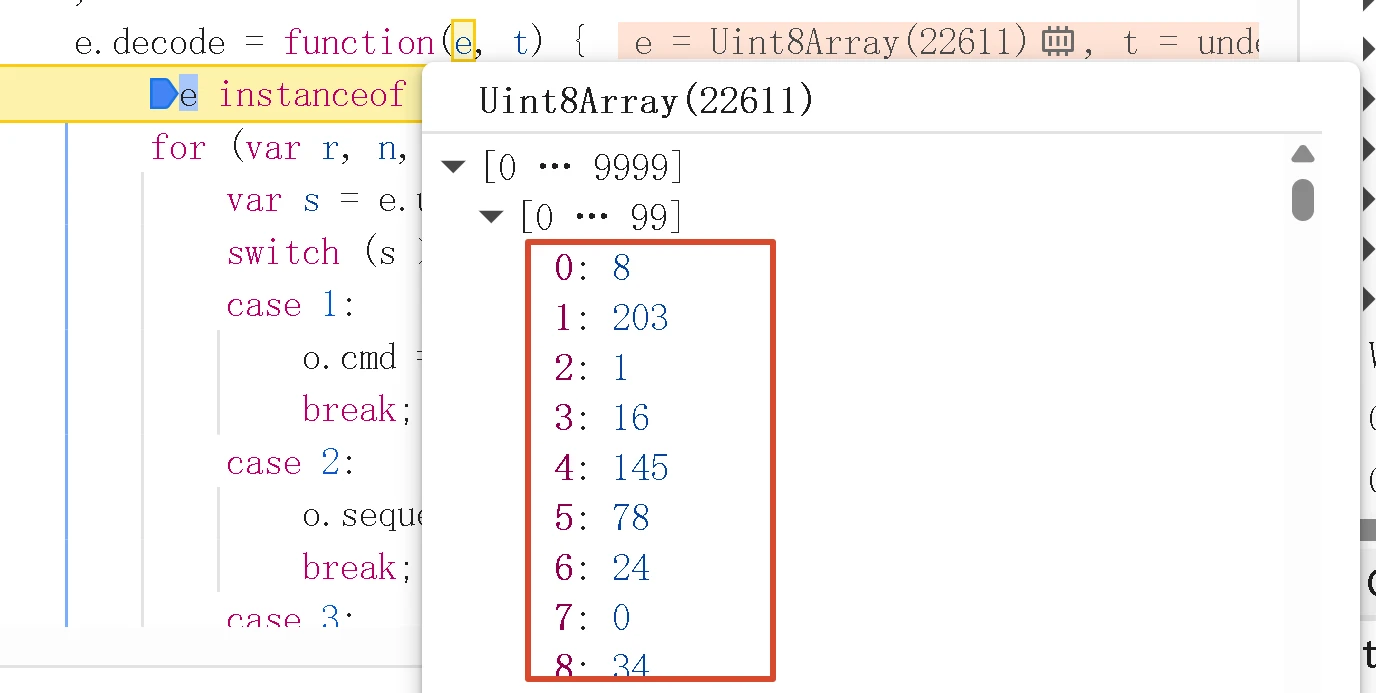Collapse the [0 … 9999] range
This screenshot has height=693, width=1376.
tap(454, 167)
